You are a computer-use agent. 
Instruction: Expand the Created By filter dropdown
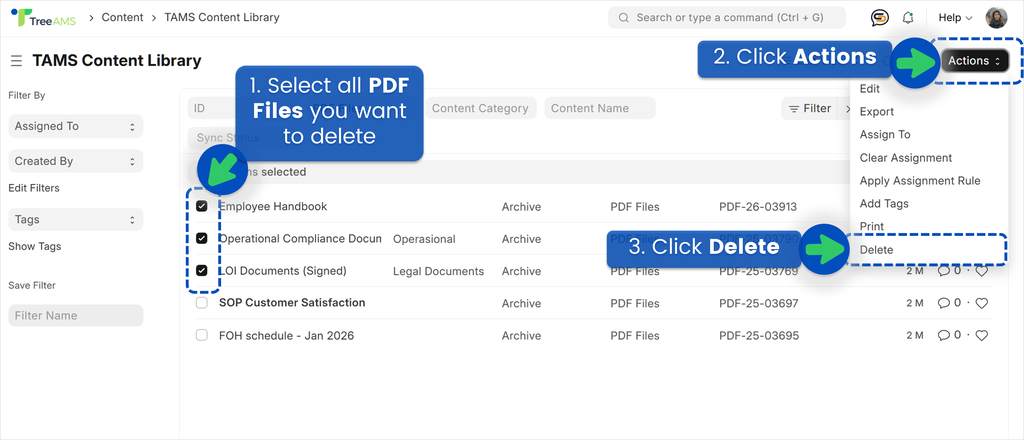[75, 161]
